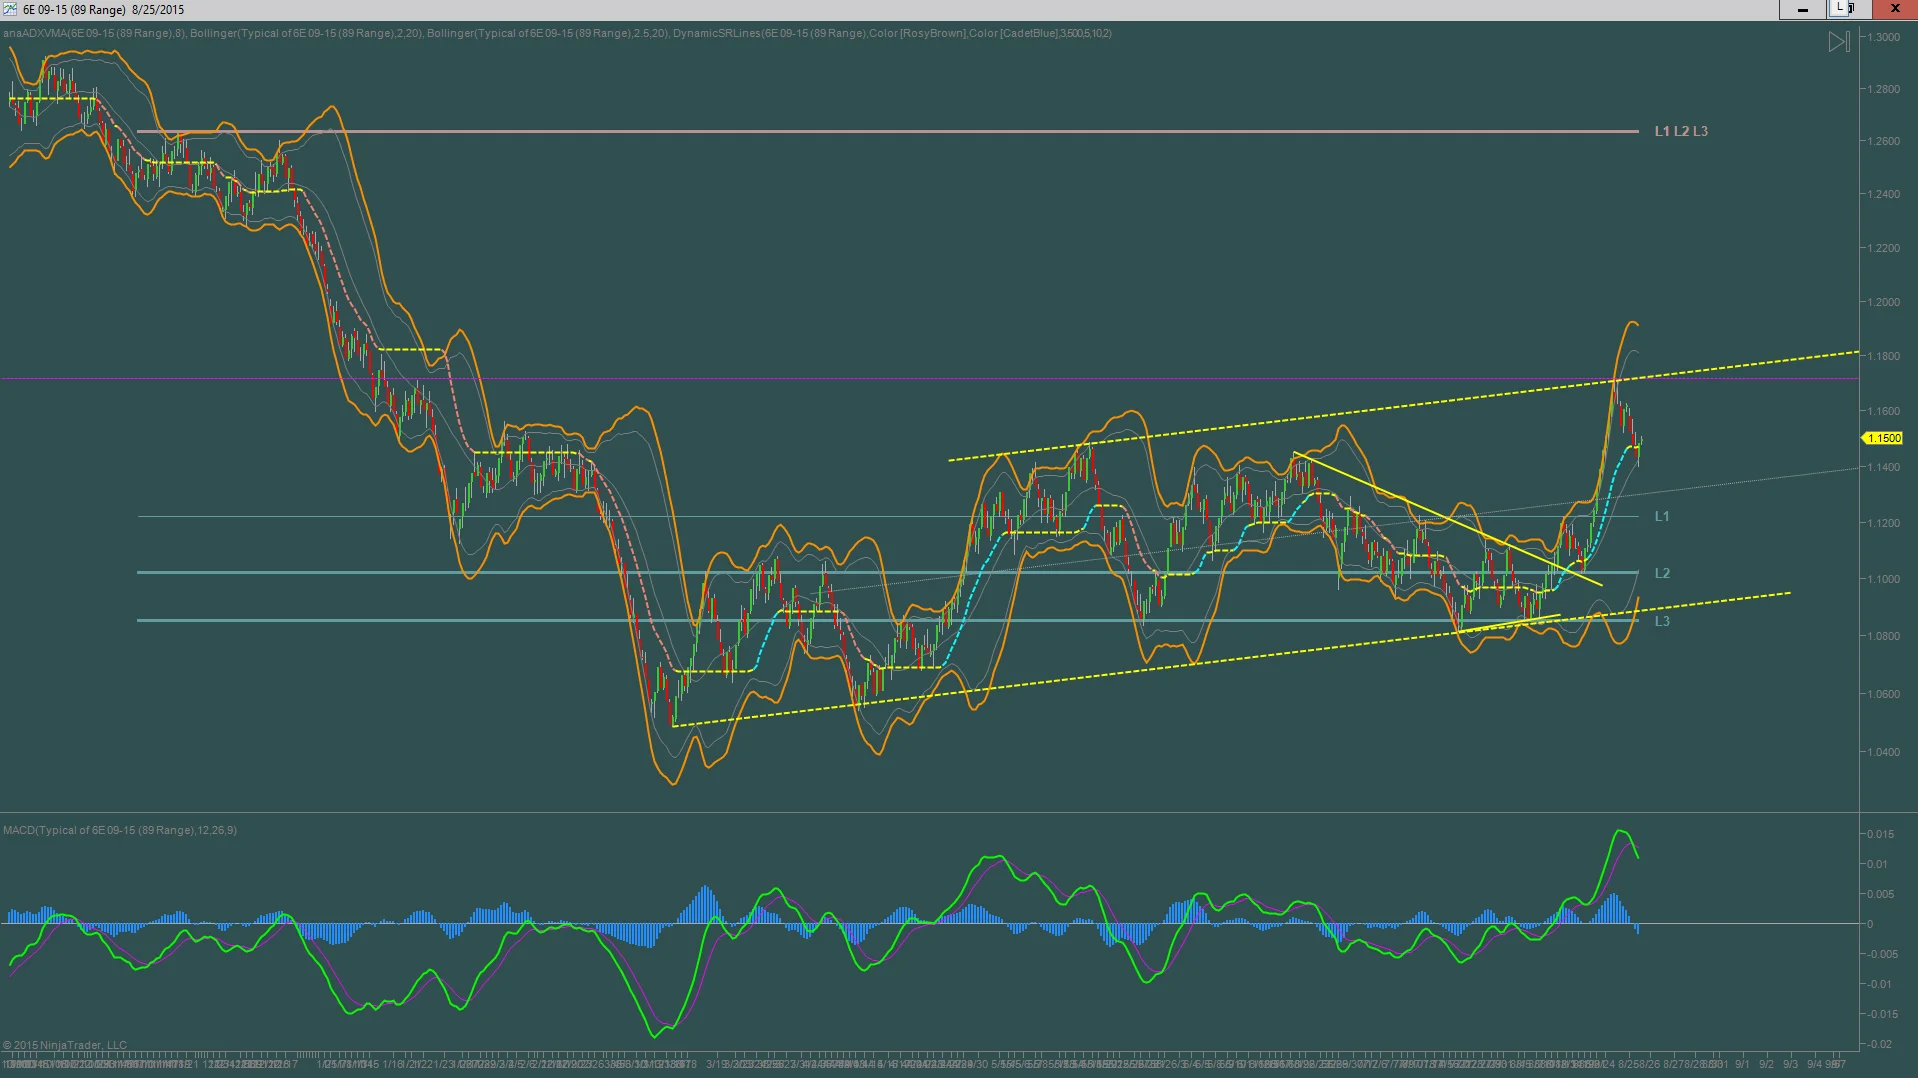Click the -0.02 MACD axis label
Viewport: 1918px width, 1078px height.
[x=1879, y=1044]
